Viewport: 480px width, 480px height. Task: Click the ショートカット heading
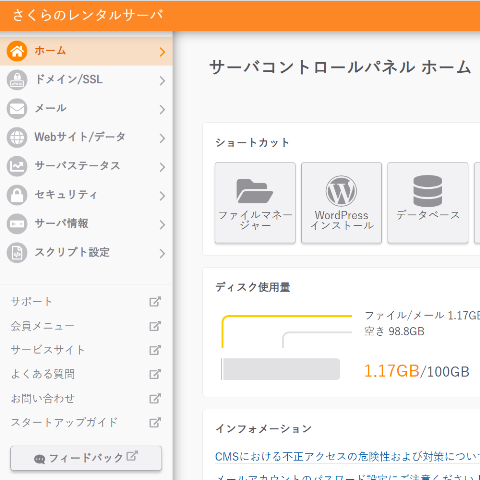[x=252, y=143]
